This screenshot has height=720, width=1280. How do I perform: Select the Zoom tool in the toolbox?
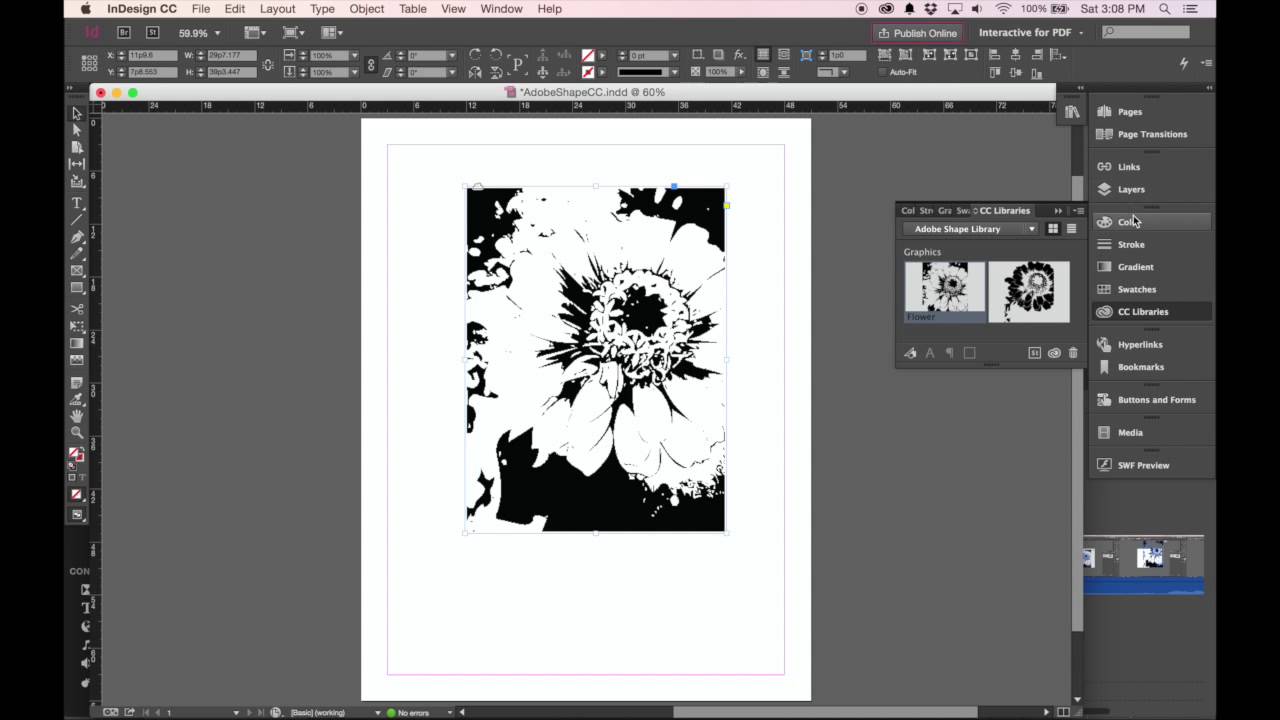(77, 432)
